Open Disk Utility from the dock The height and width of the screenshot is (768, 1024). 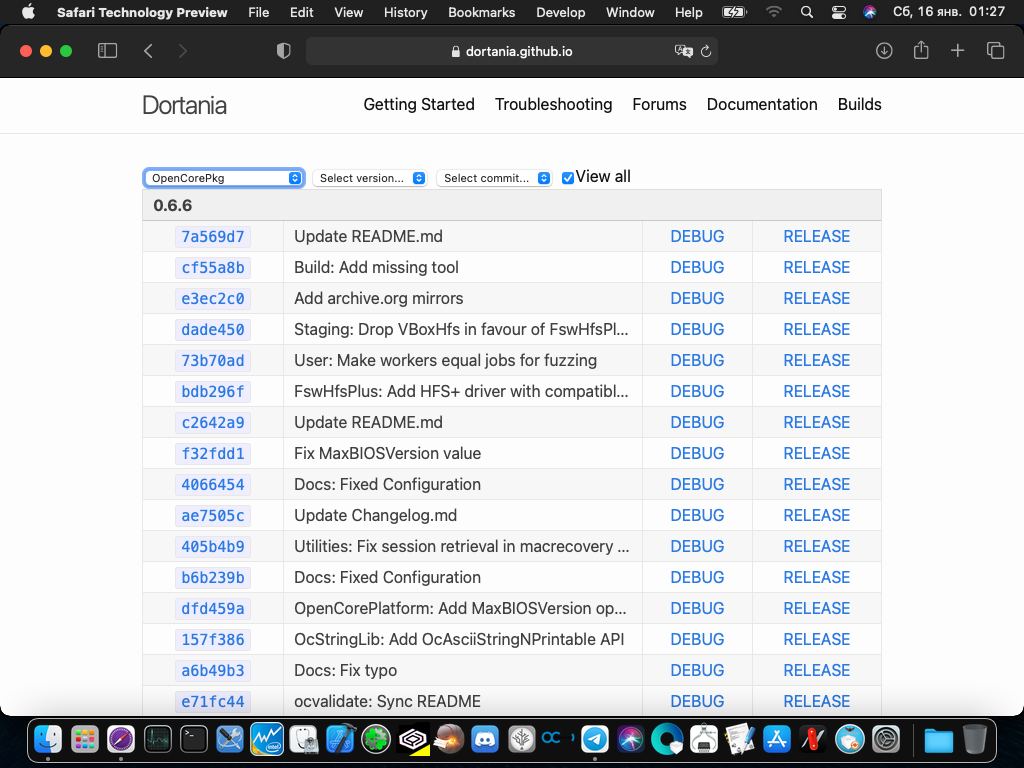303,739
